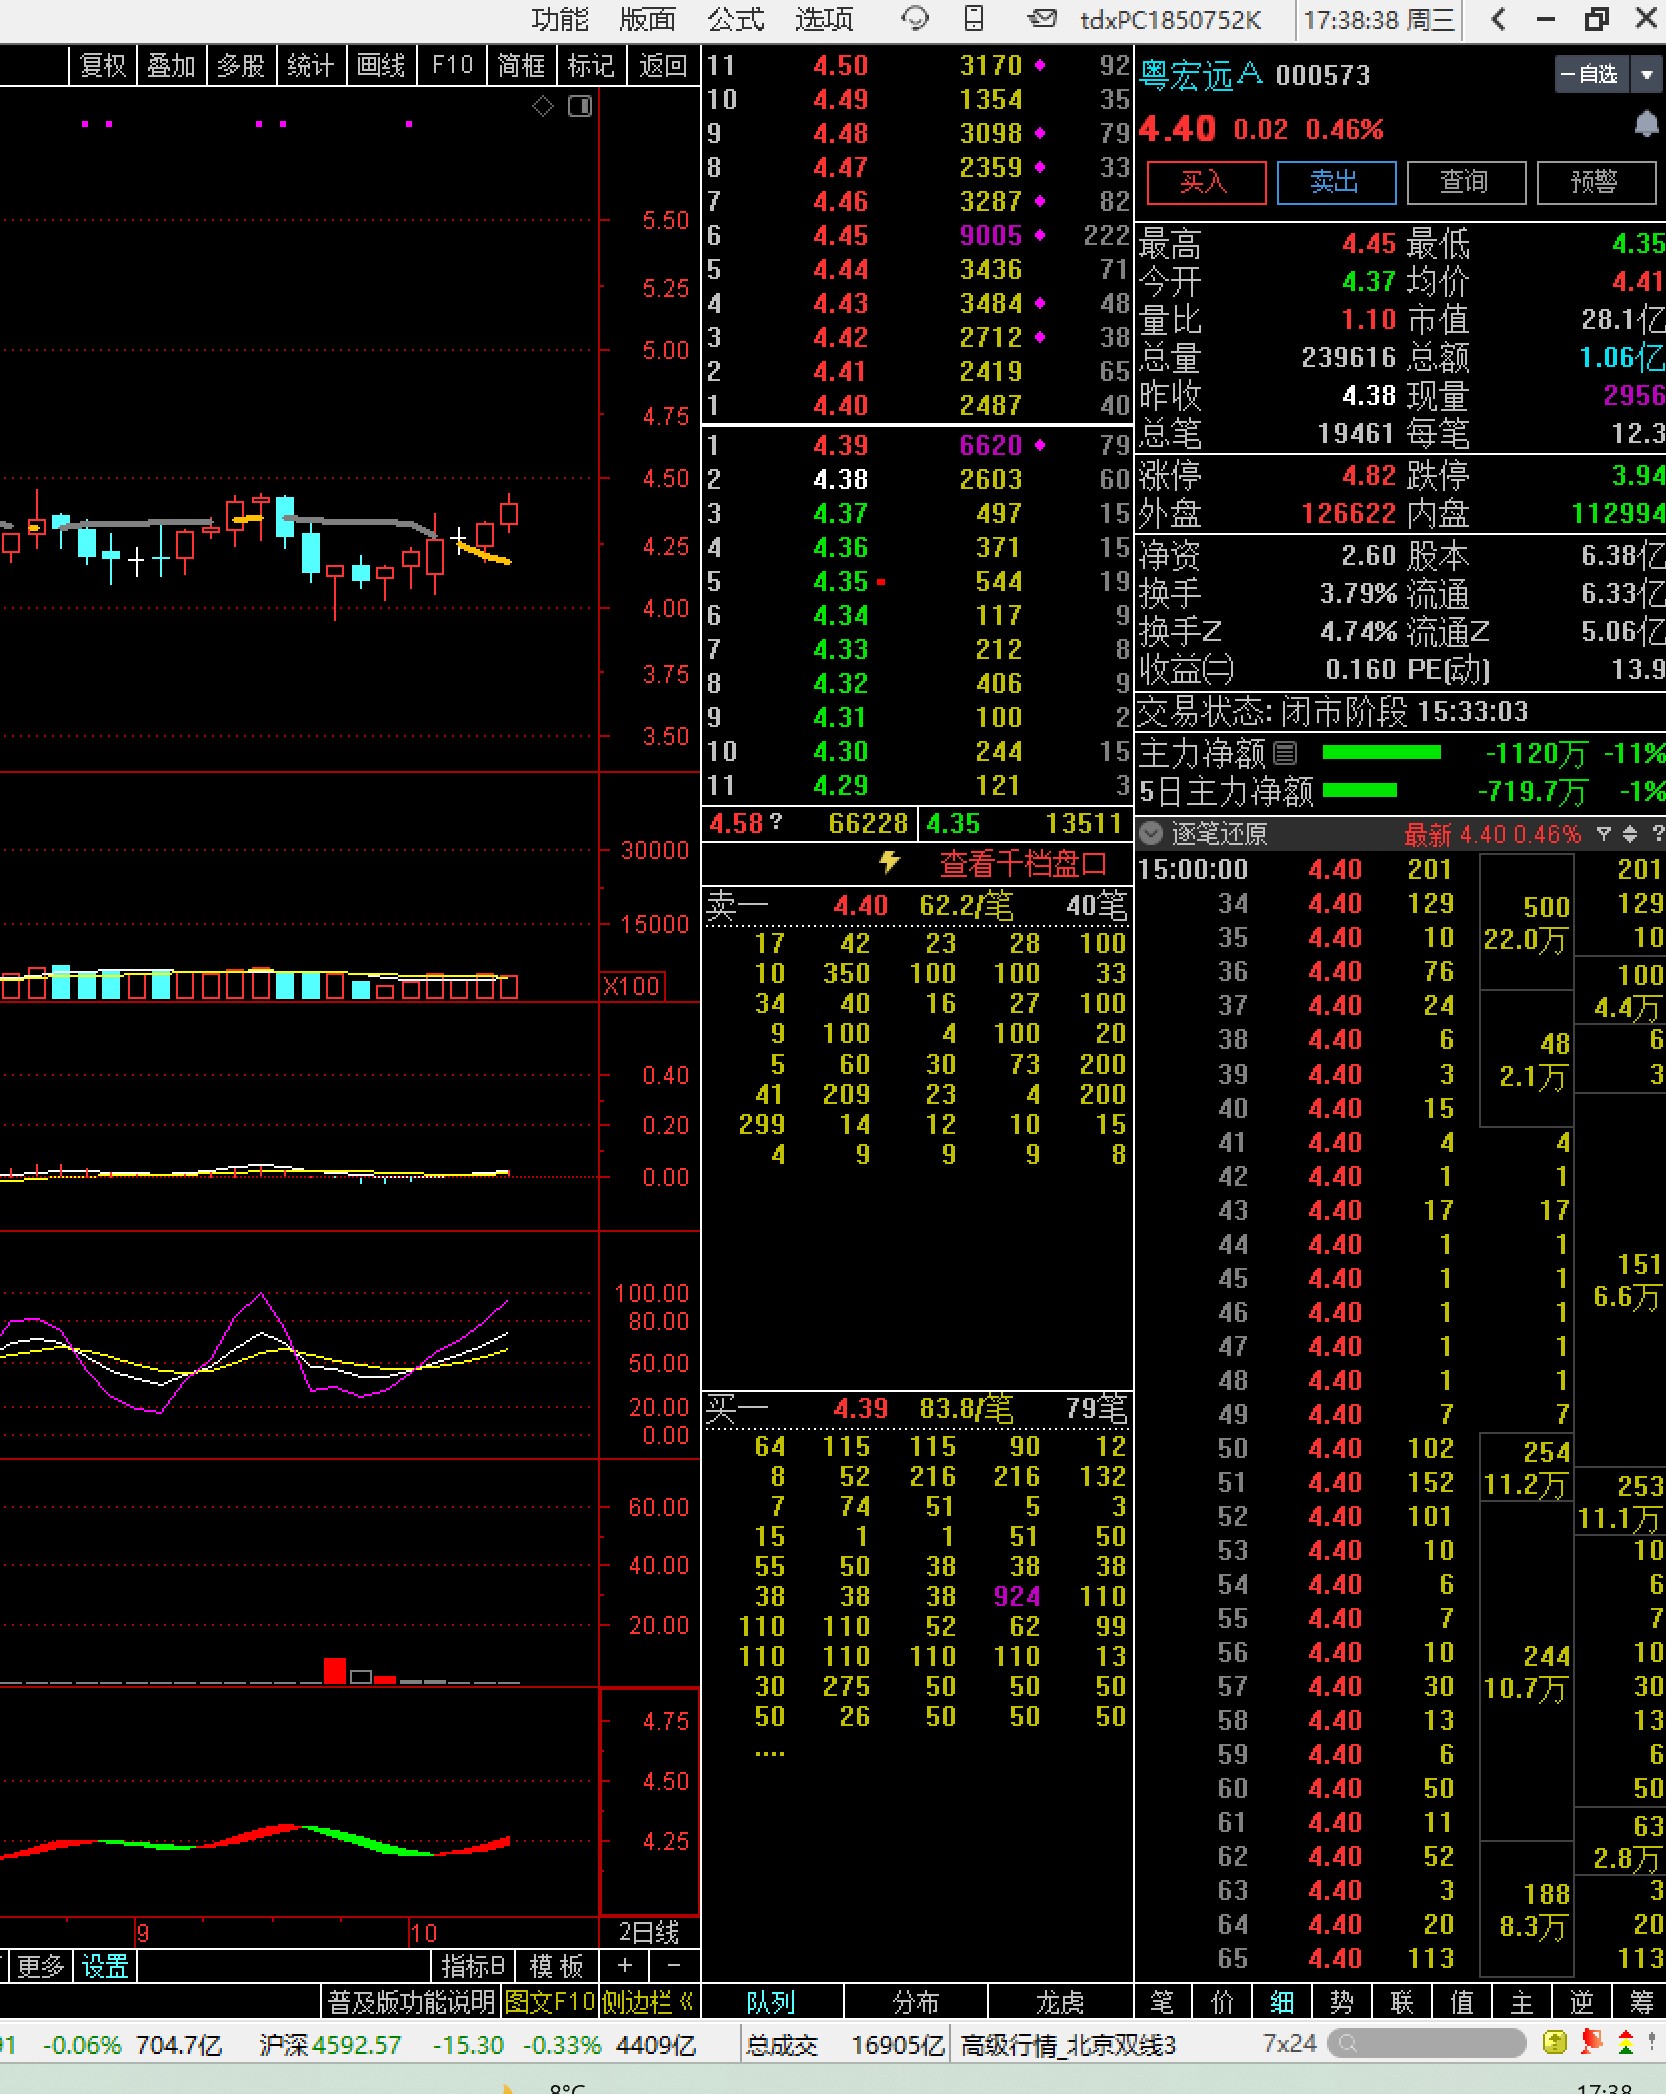The image size is (1666, 2094).
Task: Toggle the 侧边栏 sidebar collapse
Action: pos(649,2002)
